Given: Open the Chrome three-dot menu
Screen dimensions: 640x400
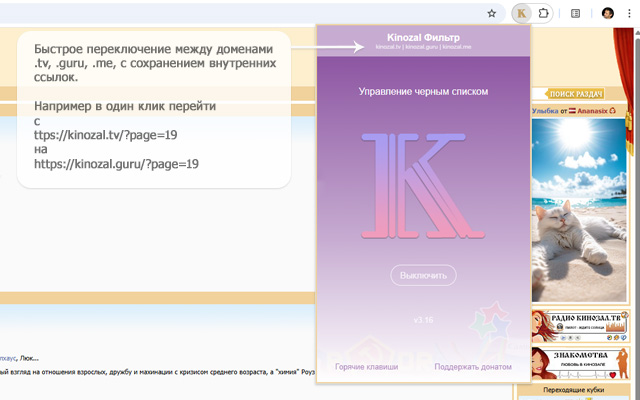Looking at the screenshot, I should point(629,13).
